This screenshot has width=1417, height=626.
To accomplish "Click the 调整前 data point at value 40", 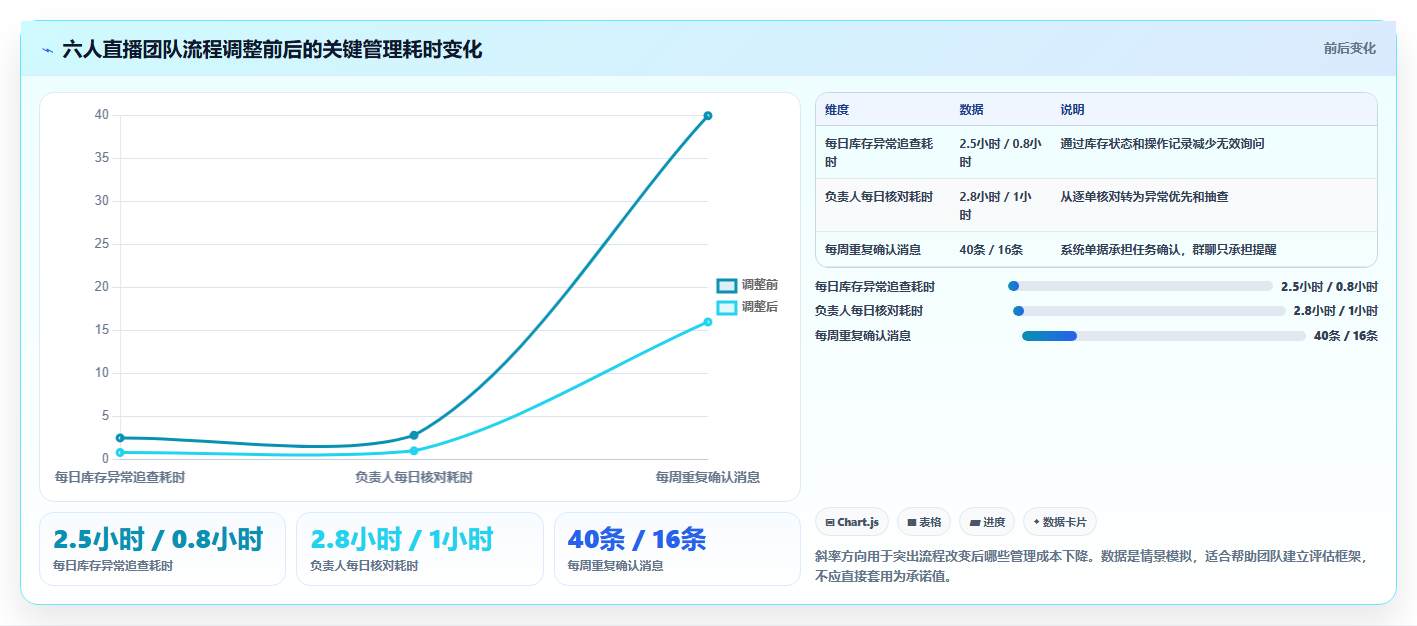I will pyautogui.click(x=708, y=116).
